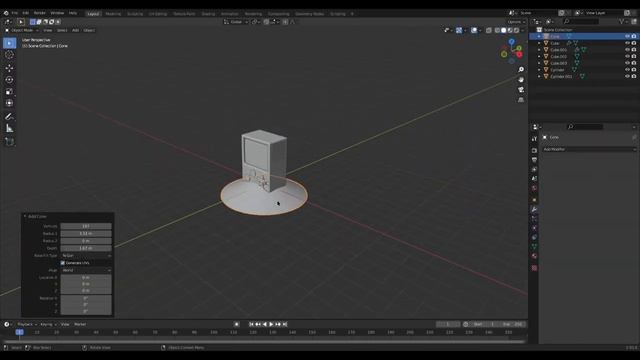Select the Select Box tool in the viewport toolbar
Viewport: 640px width, 360px height.
[9, 43]
